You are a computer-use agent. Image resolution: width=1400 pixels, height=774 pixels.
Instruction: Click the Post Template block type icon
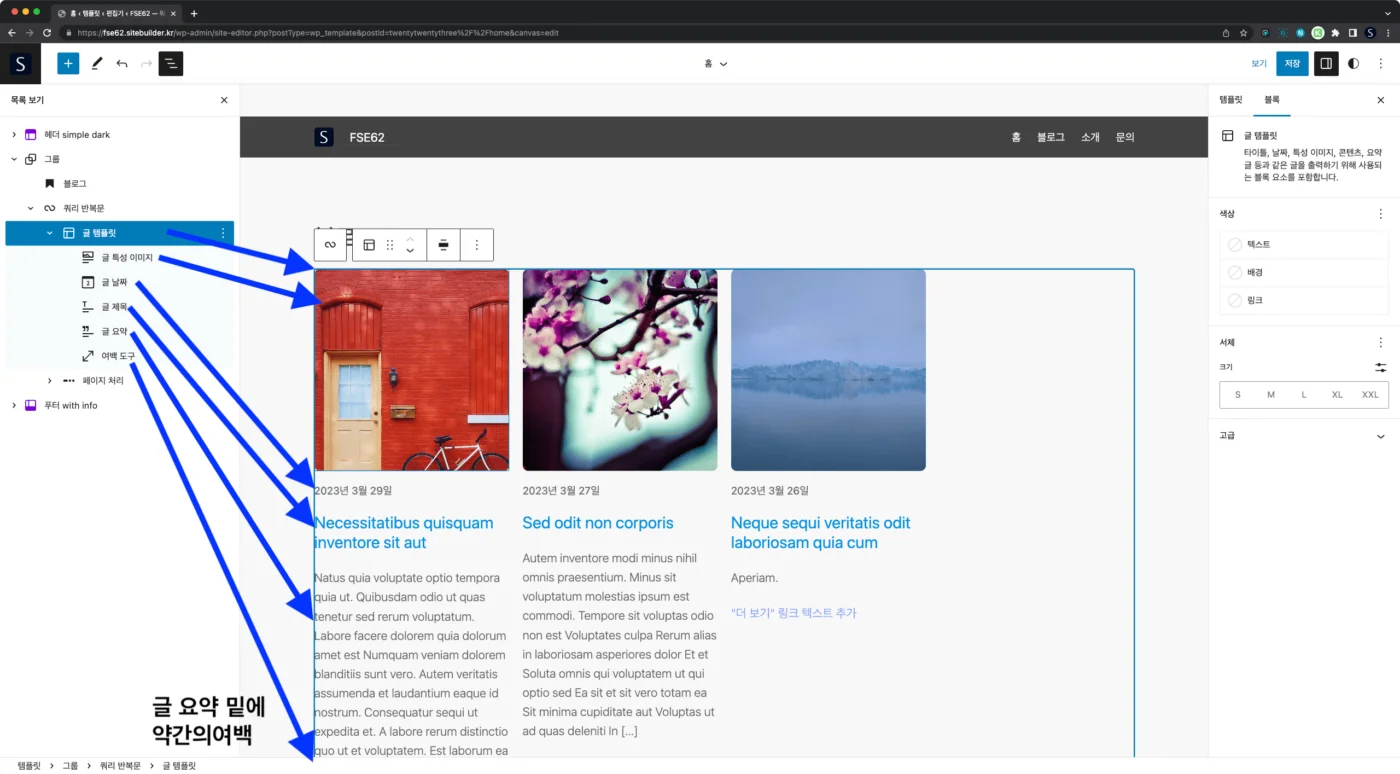[x=369, y=245]
